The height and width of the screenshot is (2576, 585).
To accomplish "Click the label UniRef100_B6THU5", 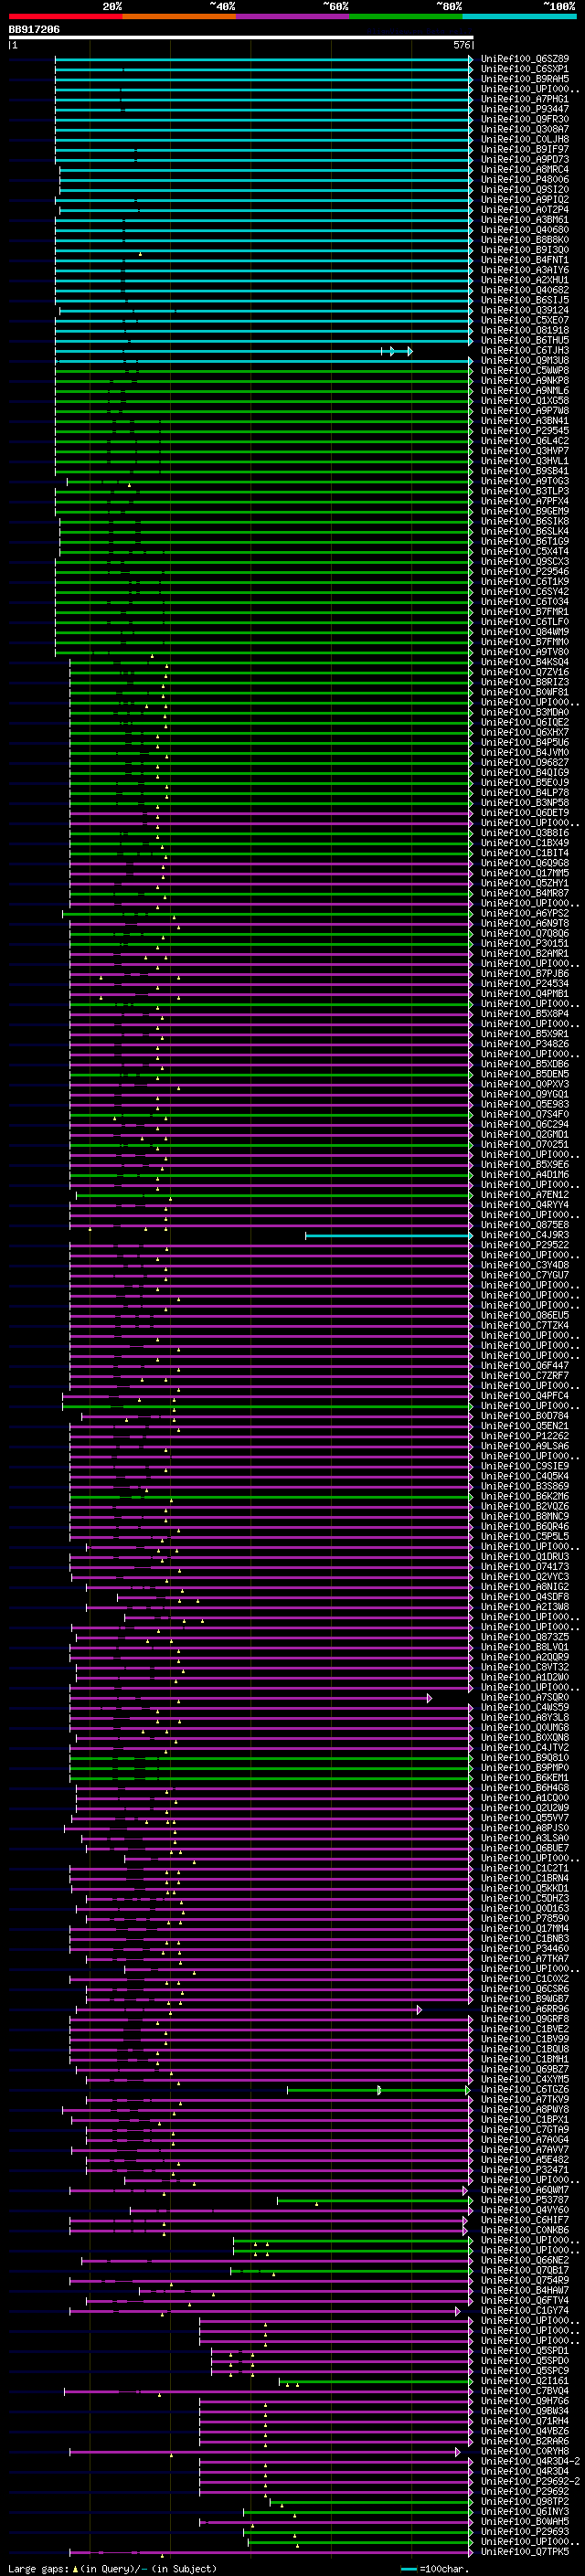I will [x=525, y=340].
